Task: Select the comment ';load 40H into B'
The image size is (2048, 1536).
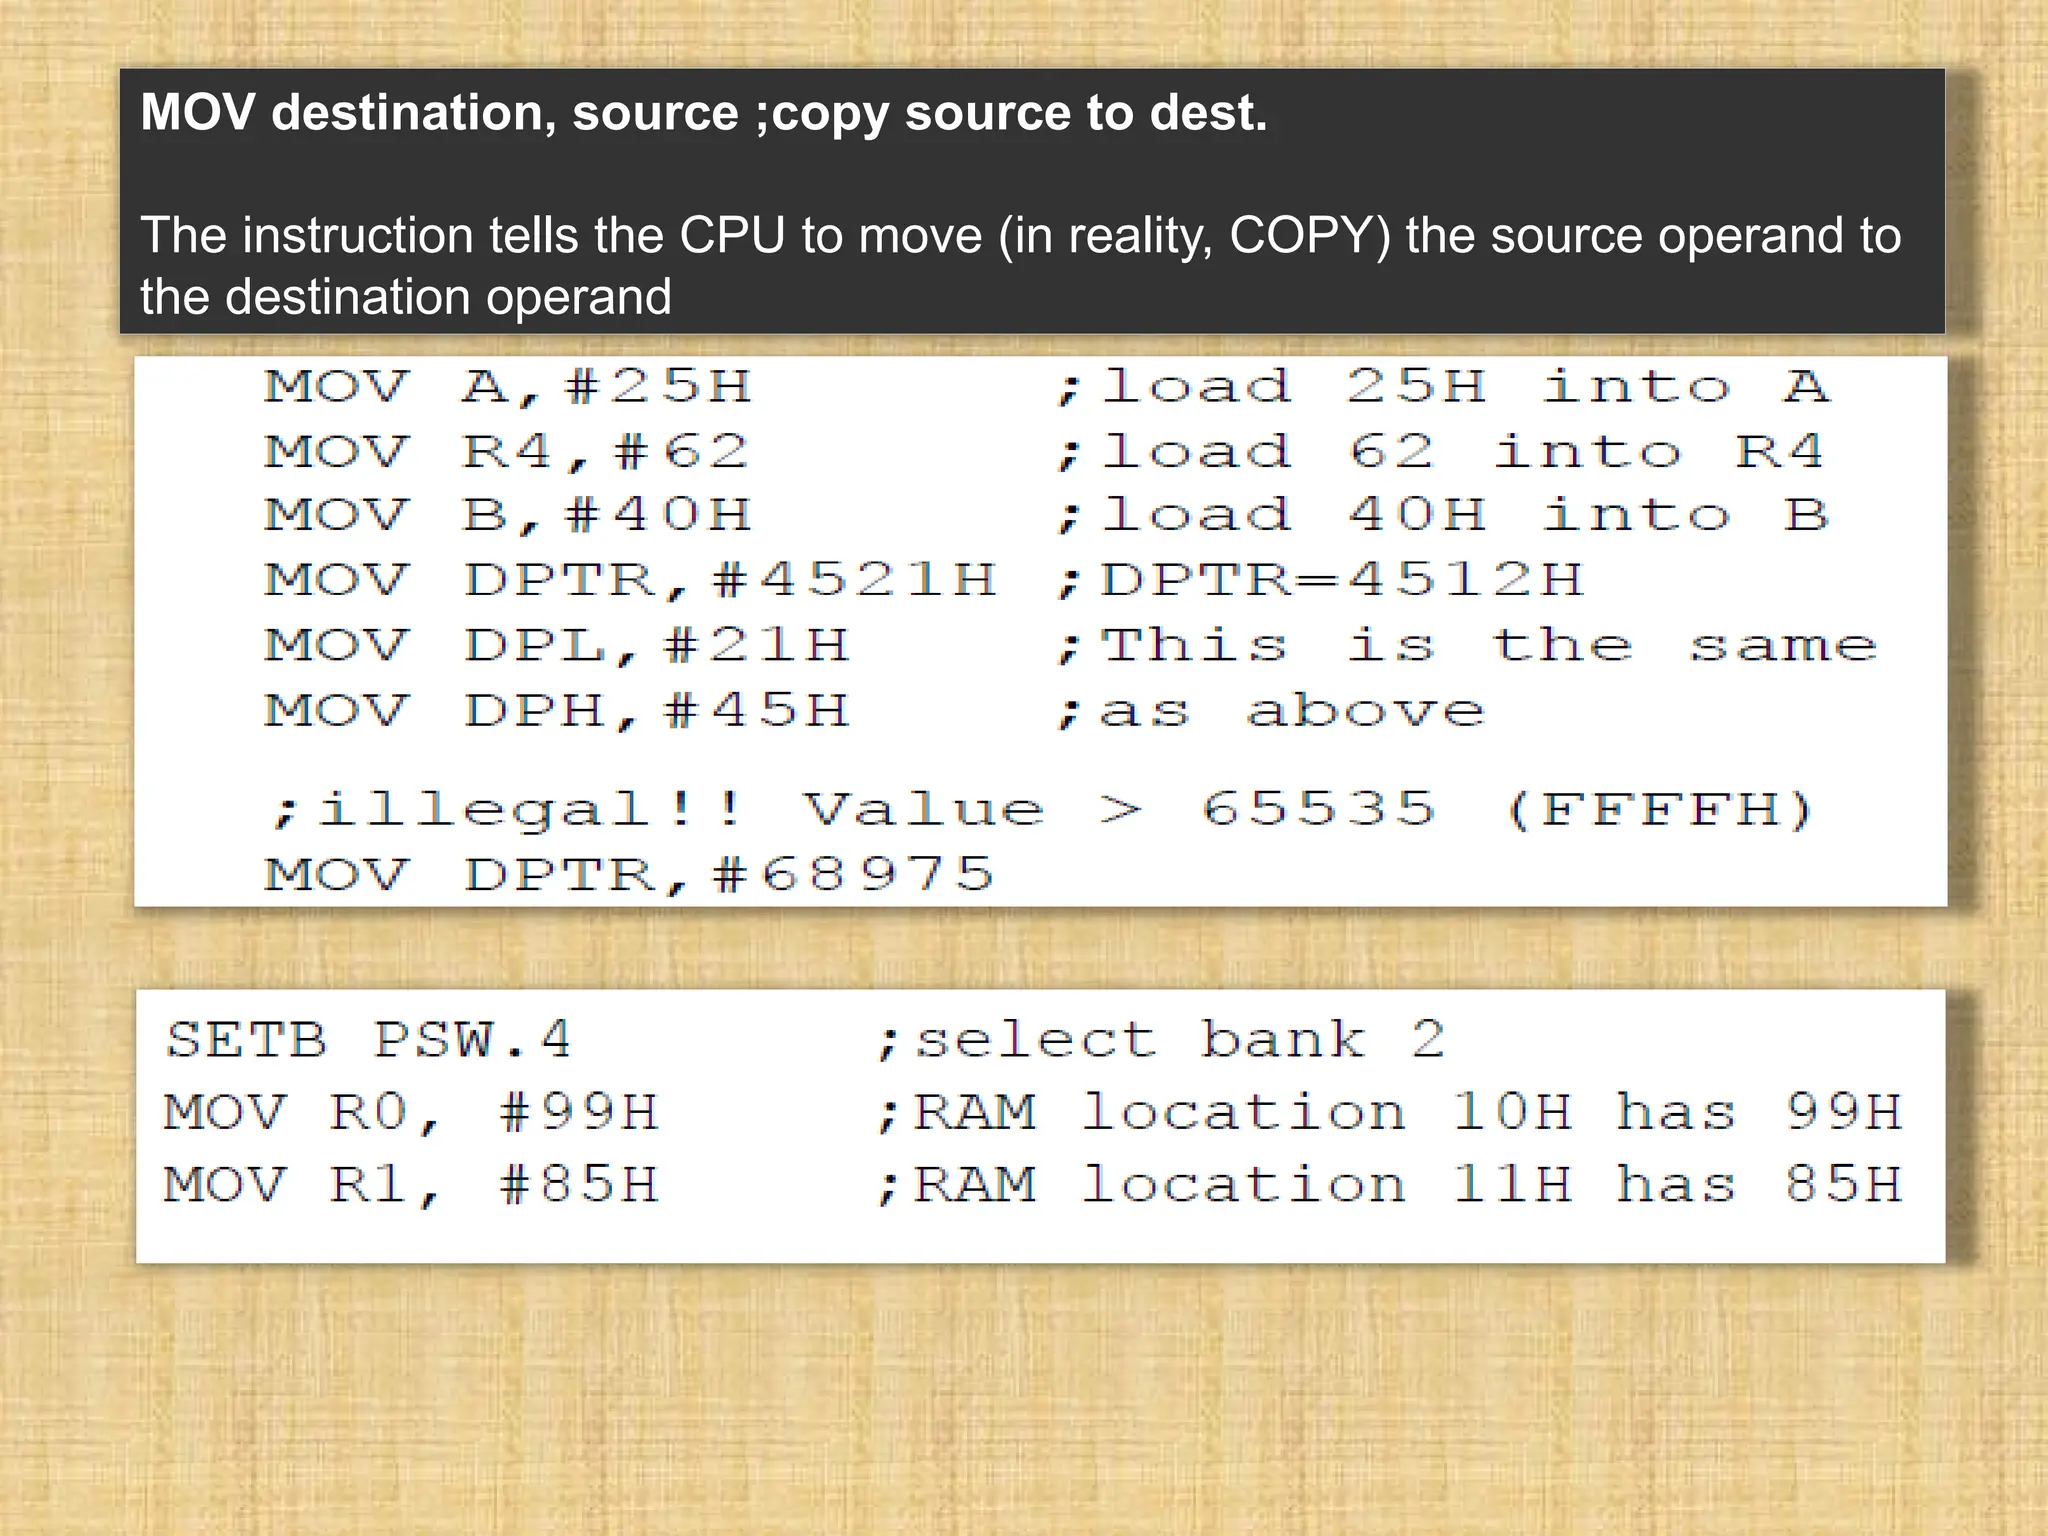Action: [x=1443, y=516]
